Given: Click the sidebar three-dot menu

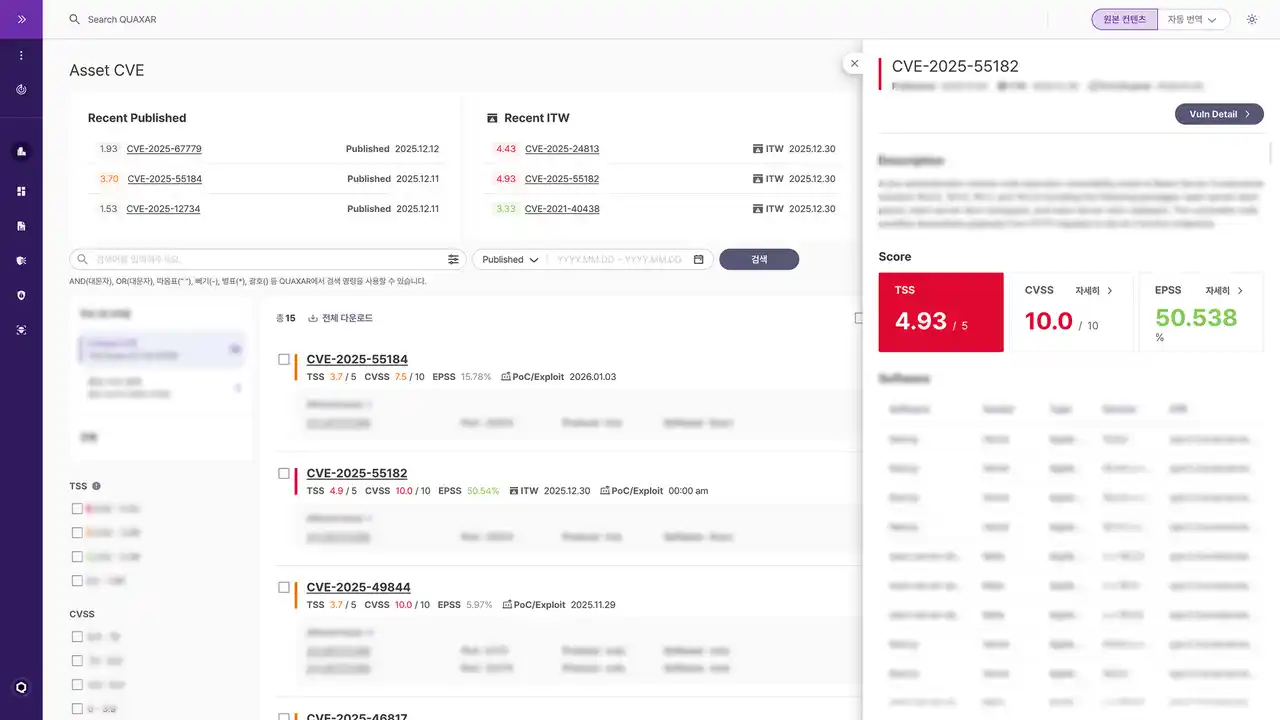Looking at the screenshot, I should click(21, 55).
